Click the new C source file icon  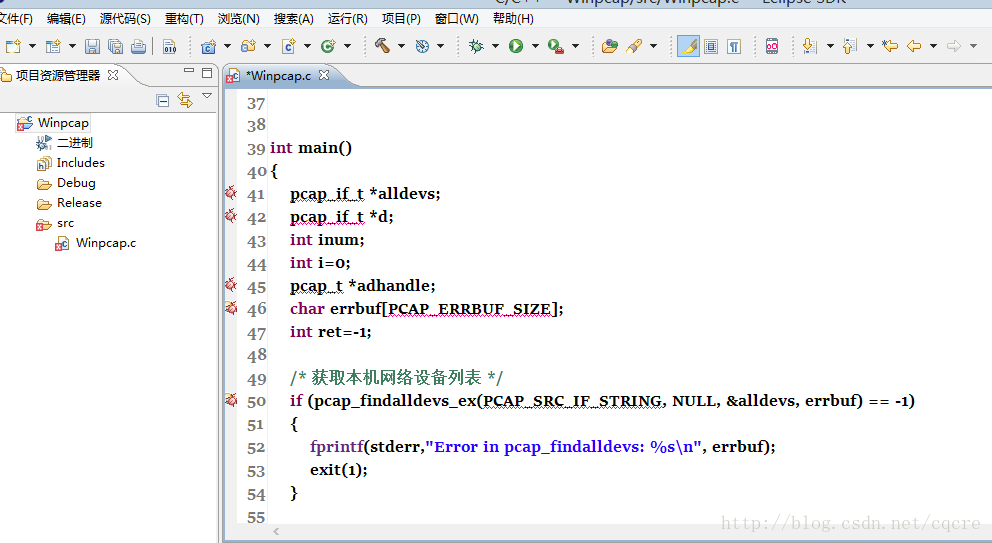[288, 46]
